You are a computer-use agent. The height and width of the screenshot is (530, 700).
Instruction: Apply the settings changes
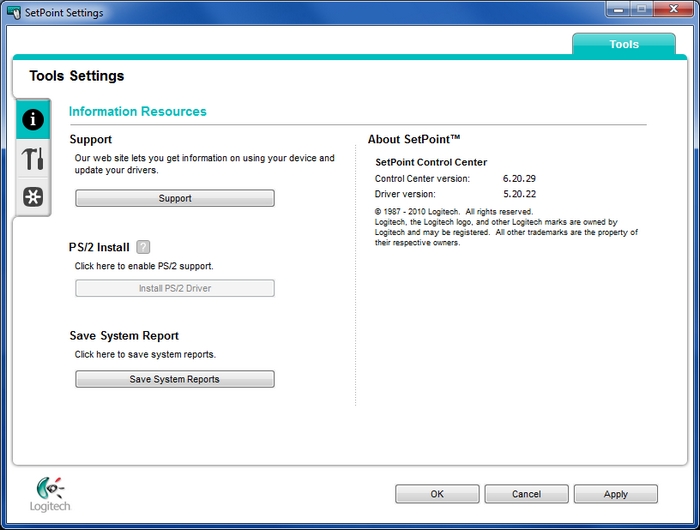coord(616,494)
